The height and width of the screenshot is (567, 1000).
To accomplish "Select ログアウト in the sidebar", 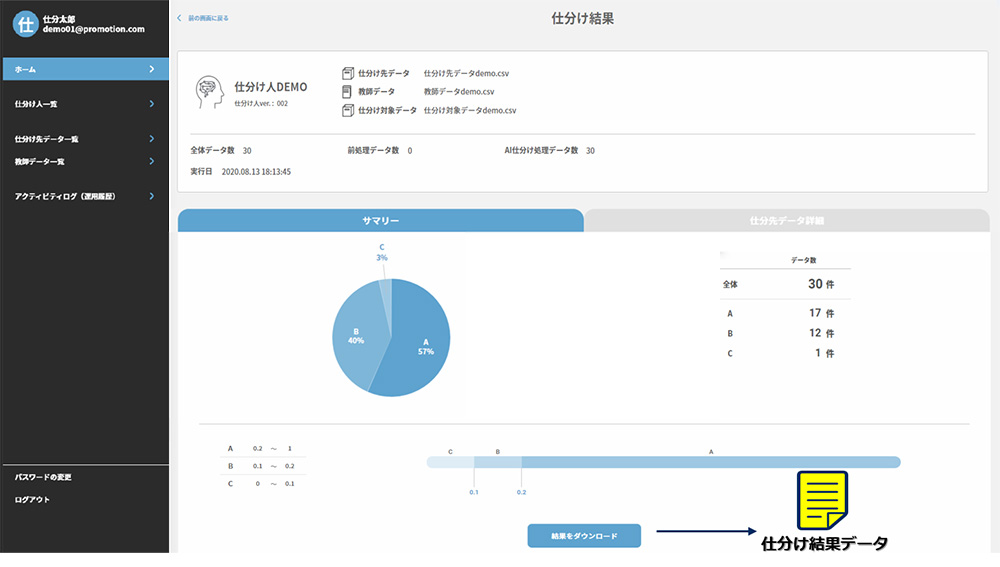I will click(x=32, y=499).
